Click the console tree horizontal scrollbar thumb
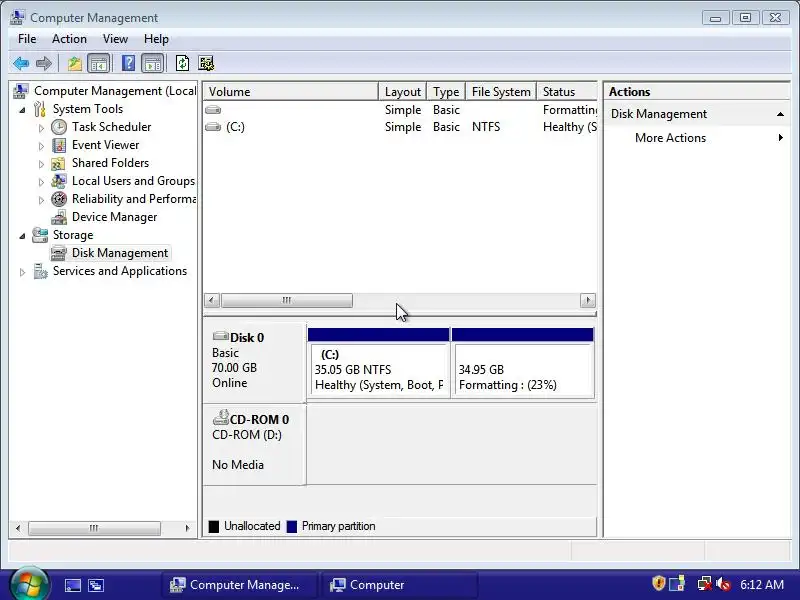The height and width of the screenshot is (600, 800). pos(94,529)
